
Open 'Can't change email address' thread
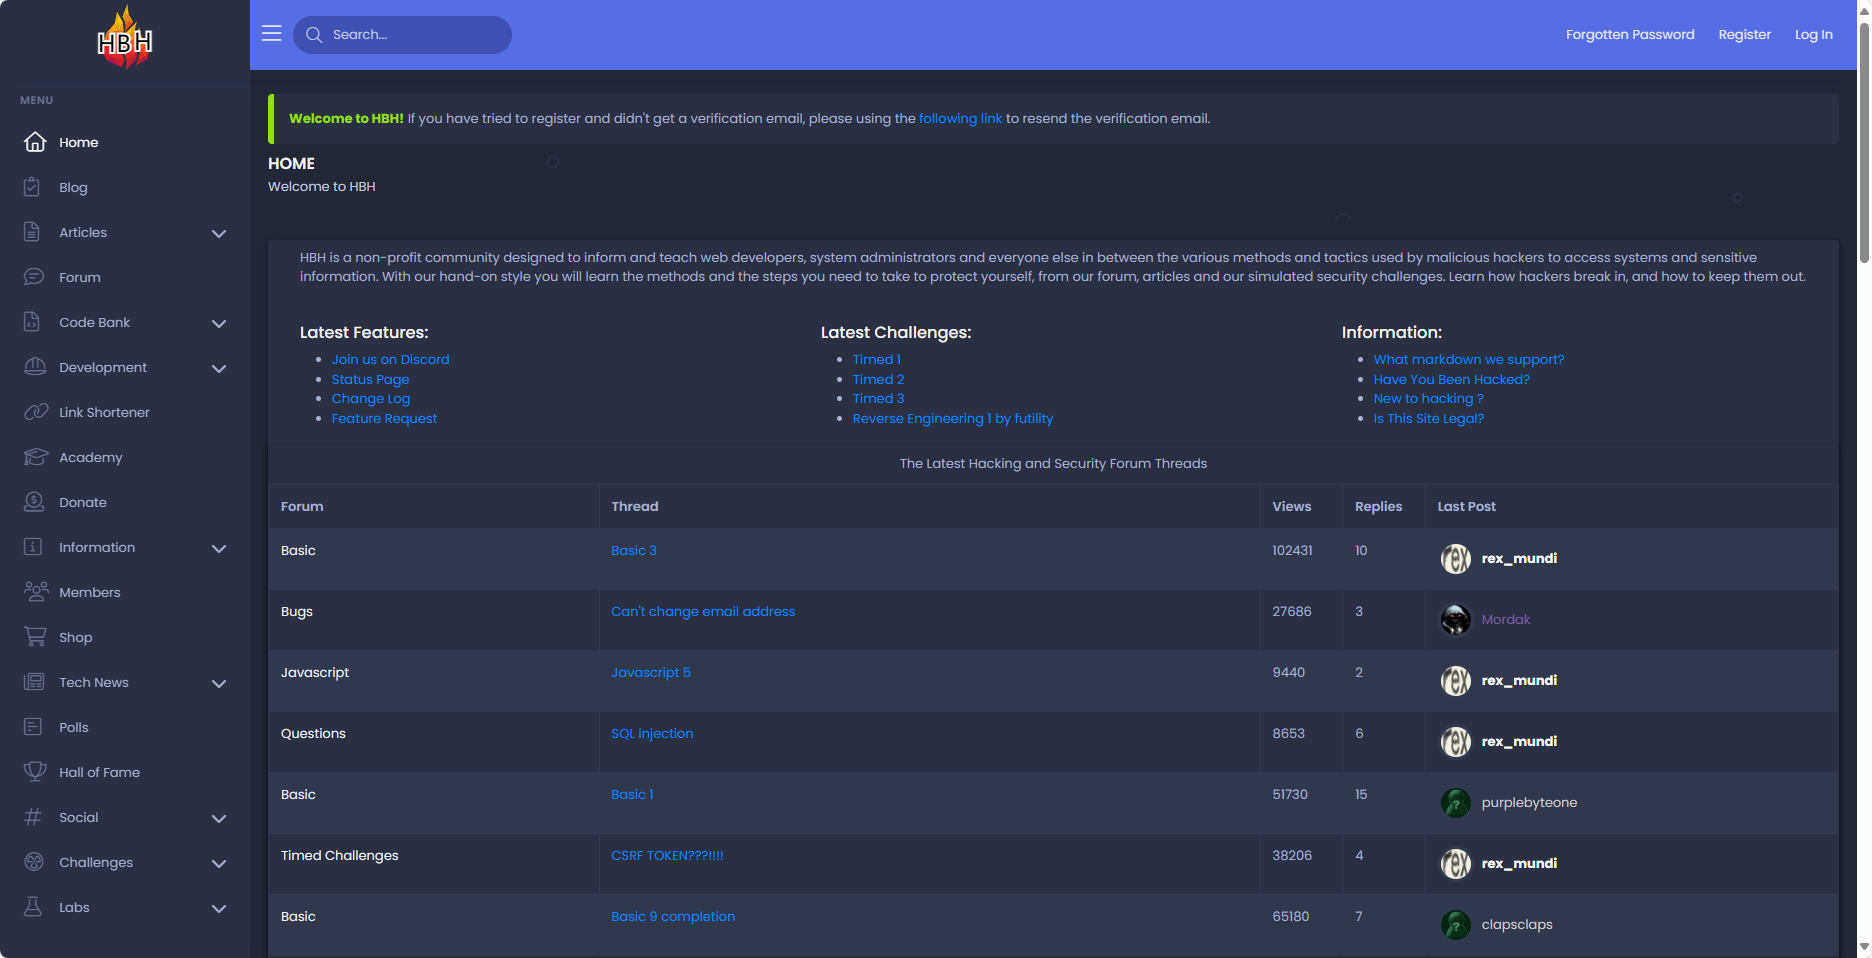(703, 611)
